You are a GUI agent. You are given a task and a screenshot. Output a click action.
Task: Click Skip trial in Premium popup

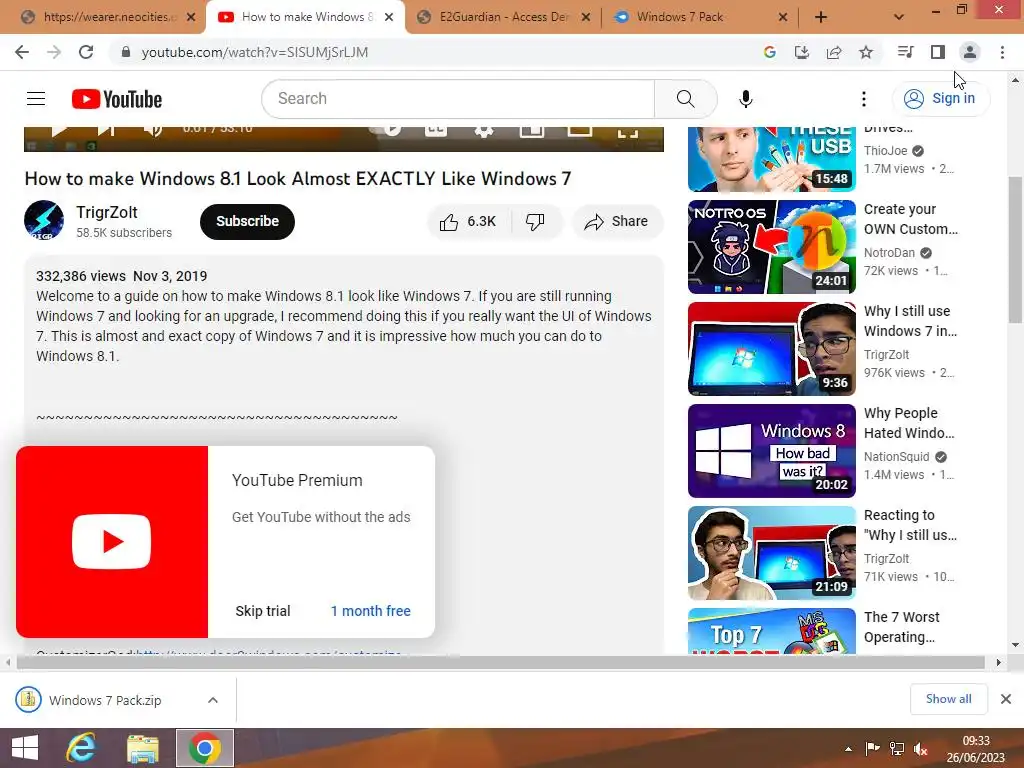coord(263,611)
